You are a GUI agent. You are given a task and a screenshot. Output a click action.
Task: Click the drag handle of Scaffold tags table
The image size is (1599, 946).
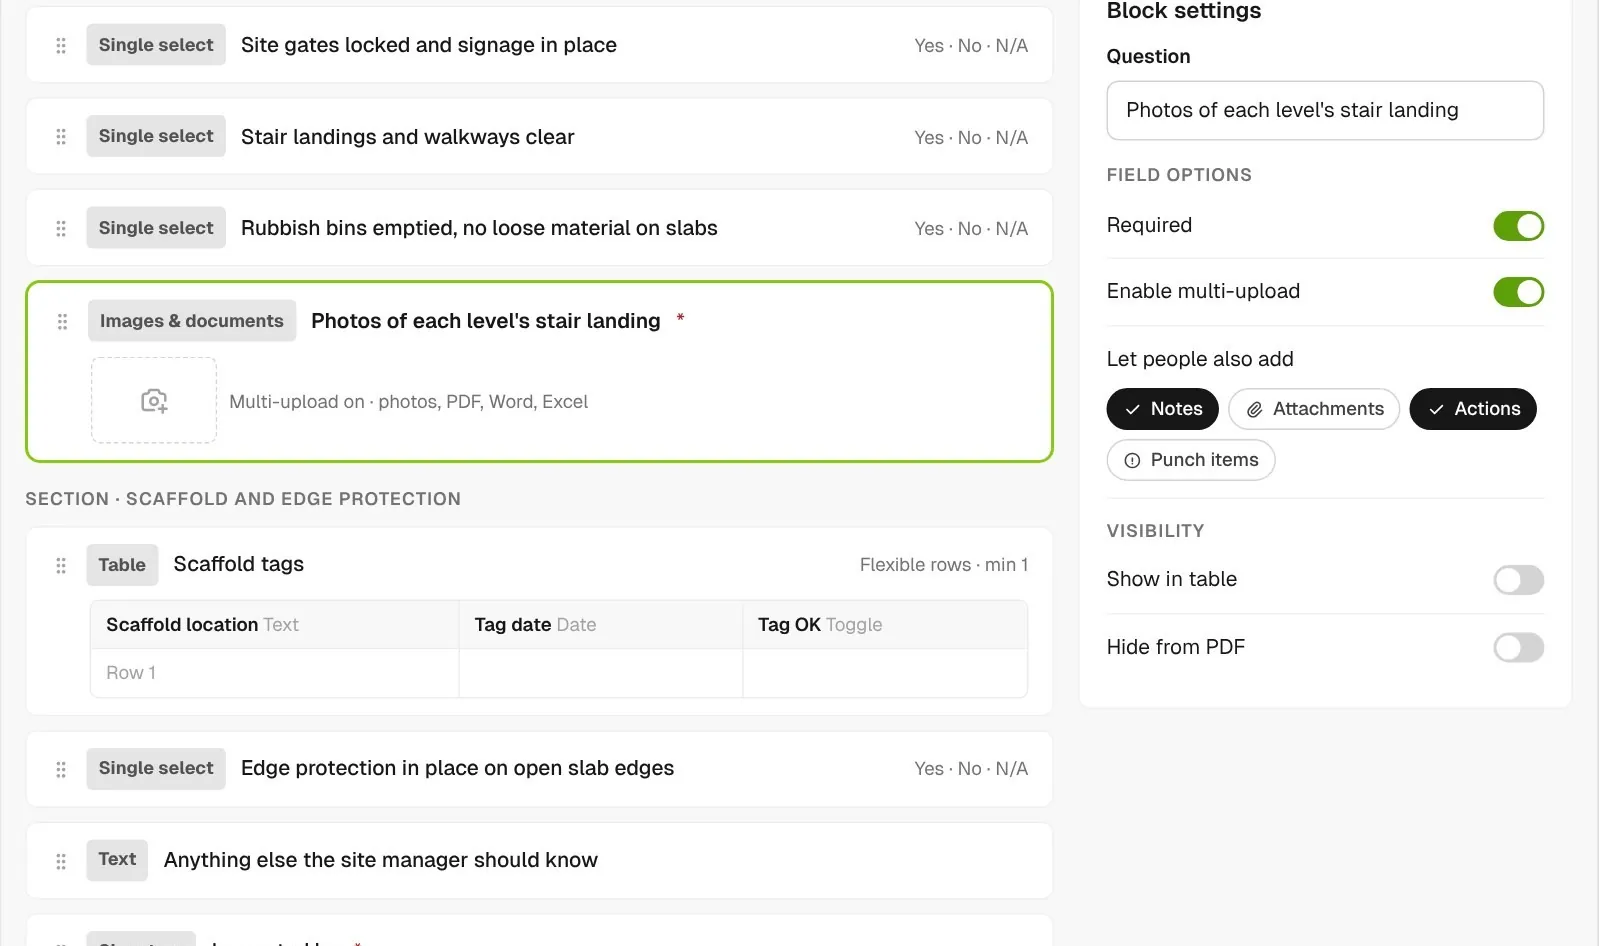pos(61,565)
